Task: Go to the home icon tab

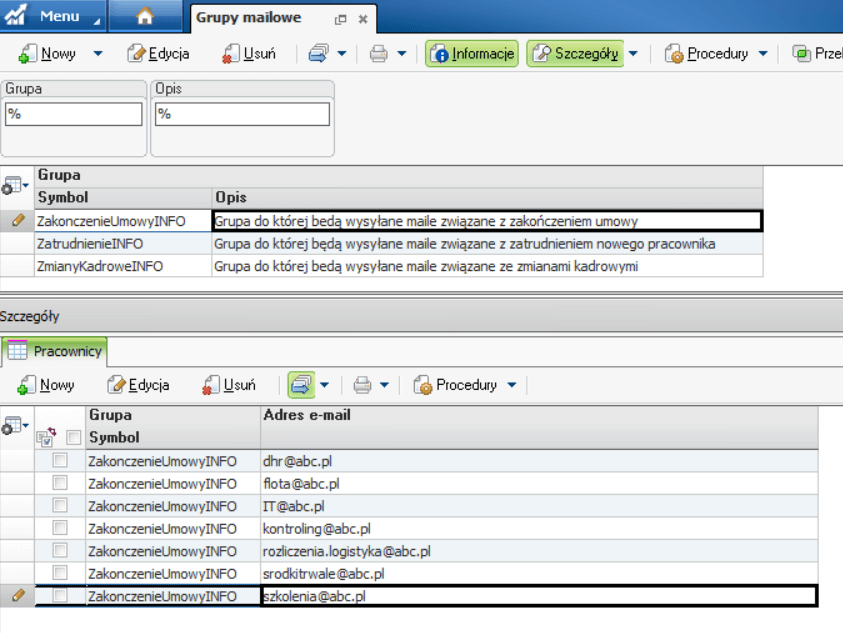Action: point(145,16)
